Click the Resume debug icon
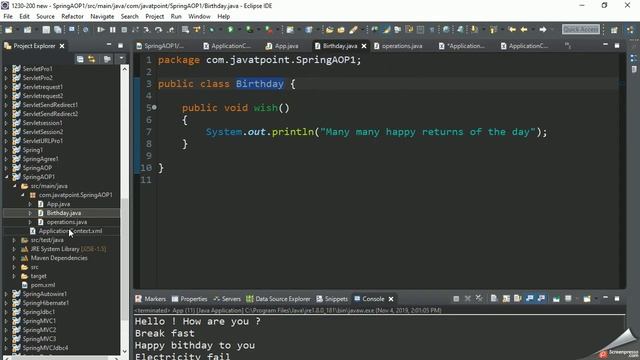Image resolution: width=640 pixels, height=360 pixels. click(101, 29)
